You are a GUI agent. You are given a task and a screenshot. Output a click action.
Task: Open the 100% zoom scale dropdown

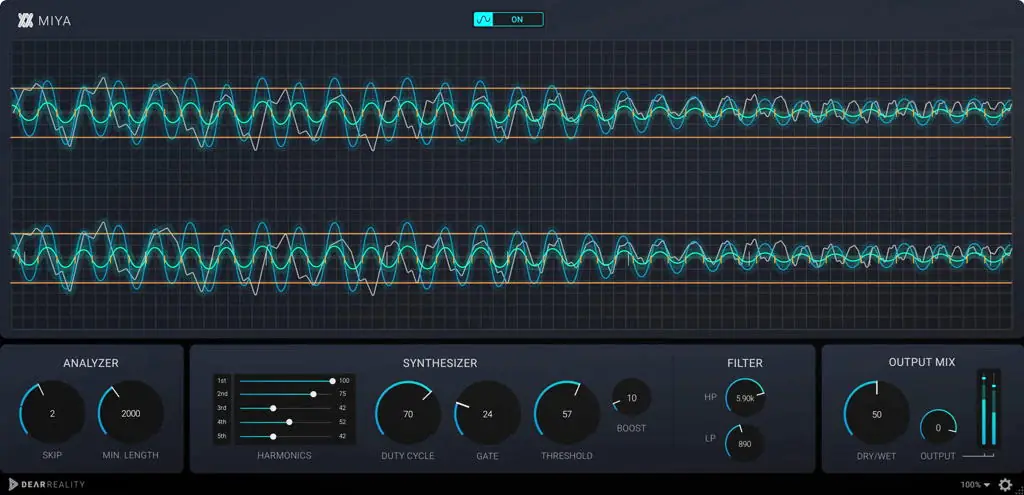click(x=975, y=485)
